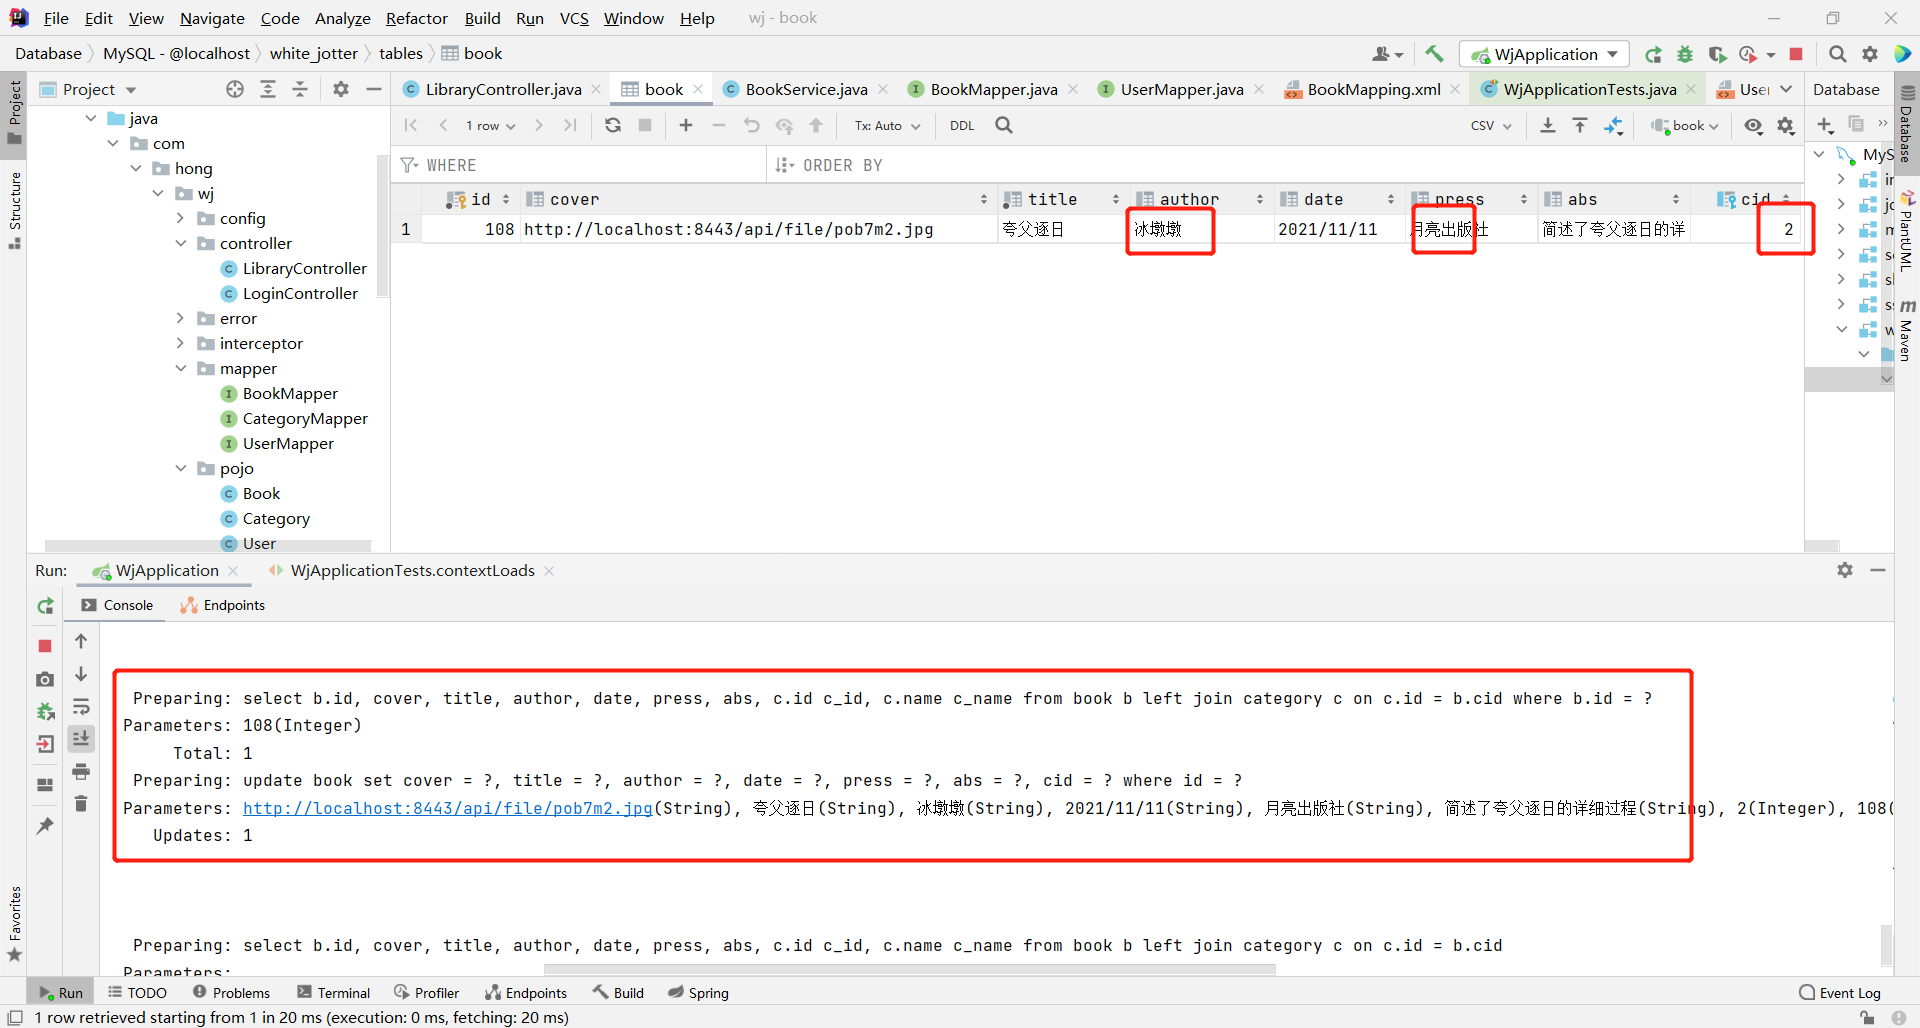Viewport: 1920px width, 1028px height.
Task: Submit changes using the upward arrow icon
Action: (x=816, y=126)
